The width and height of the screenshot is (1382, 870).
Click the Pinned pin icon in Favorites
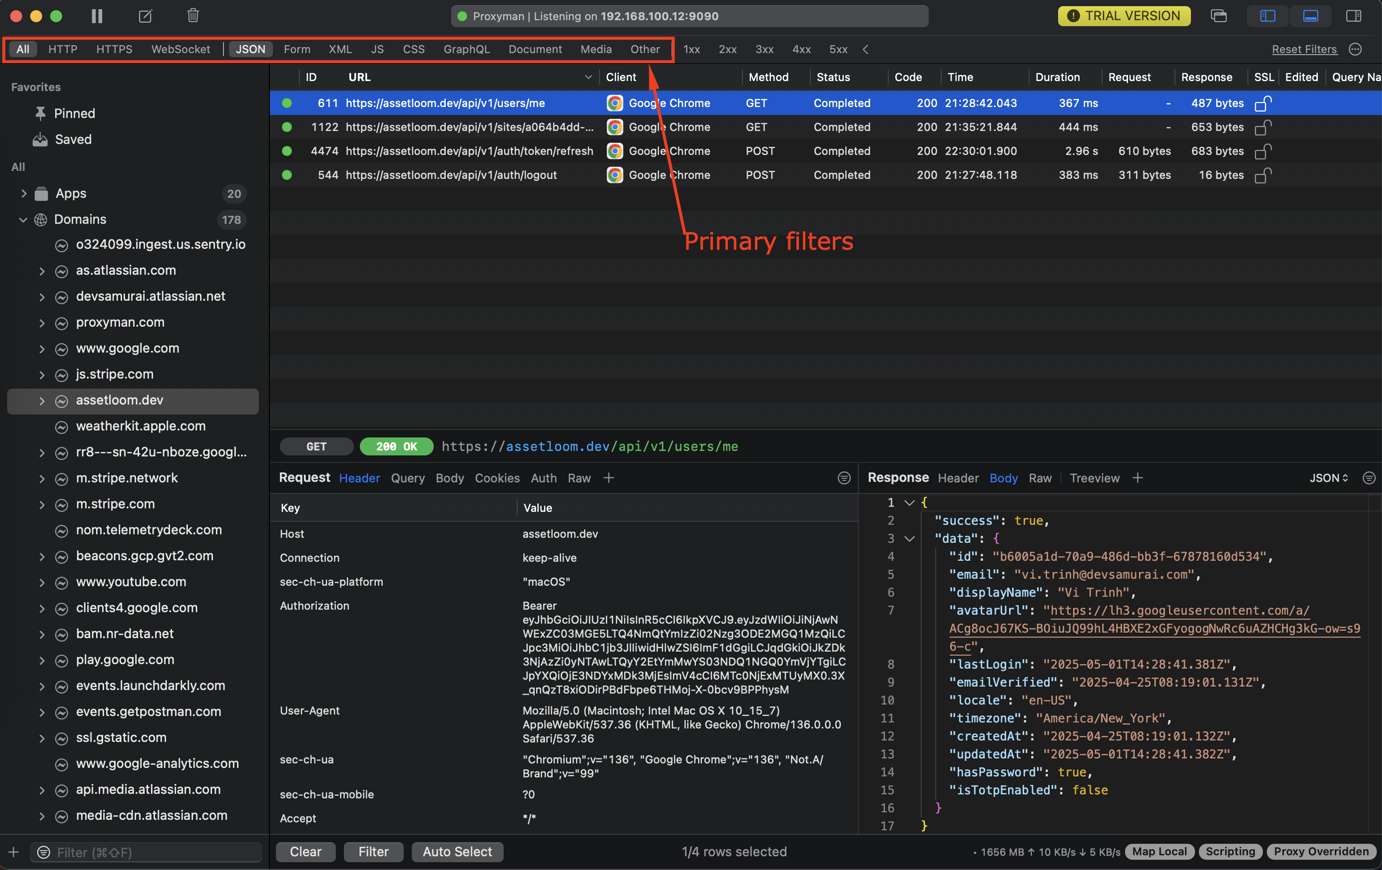click(40, 113)
